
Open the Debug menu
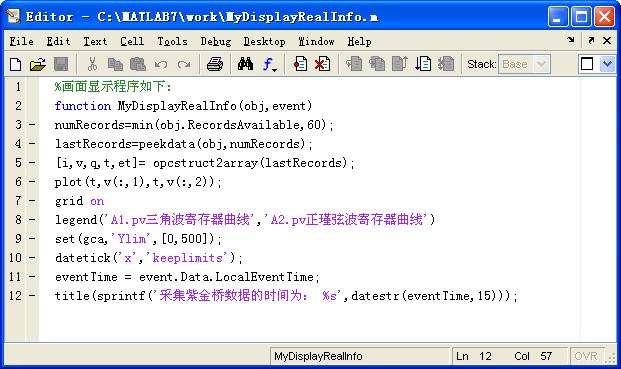(215, 41)
